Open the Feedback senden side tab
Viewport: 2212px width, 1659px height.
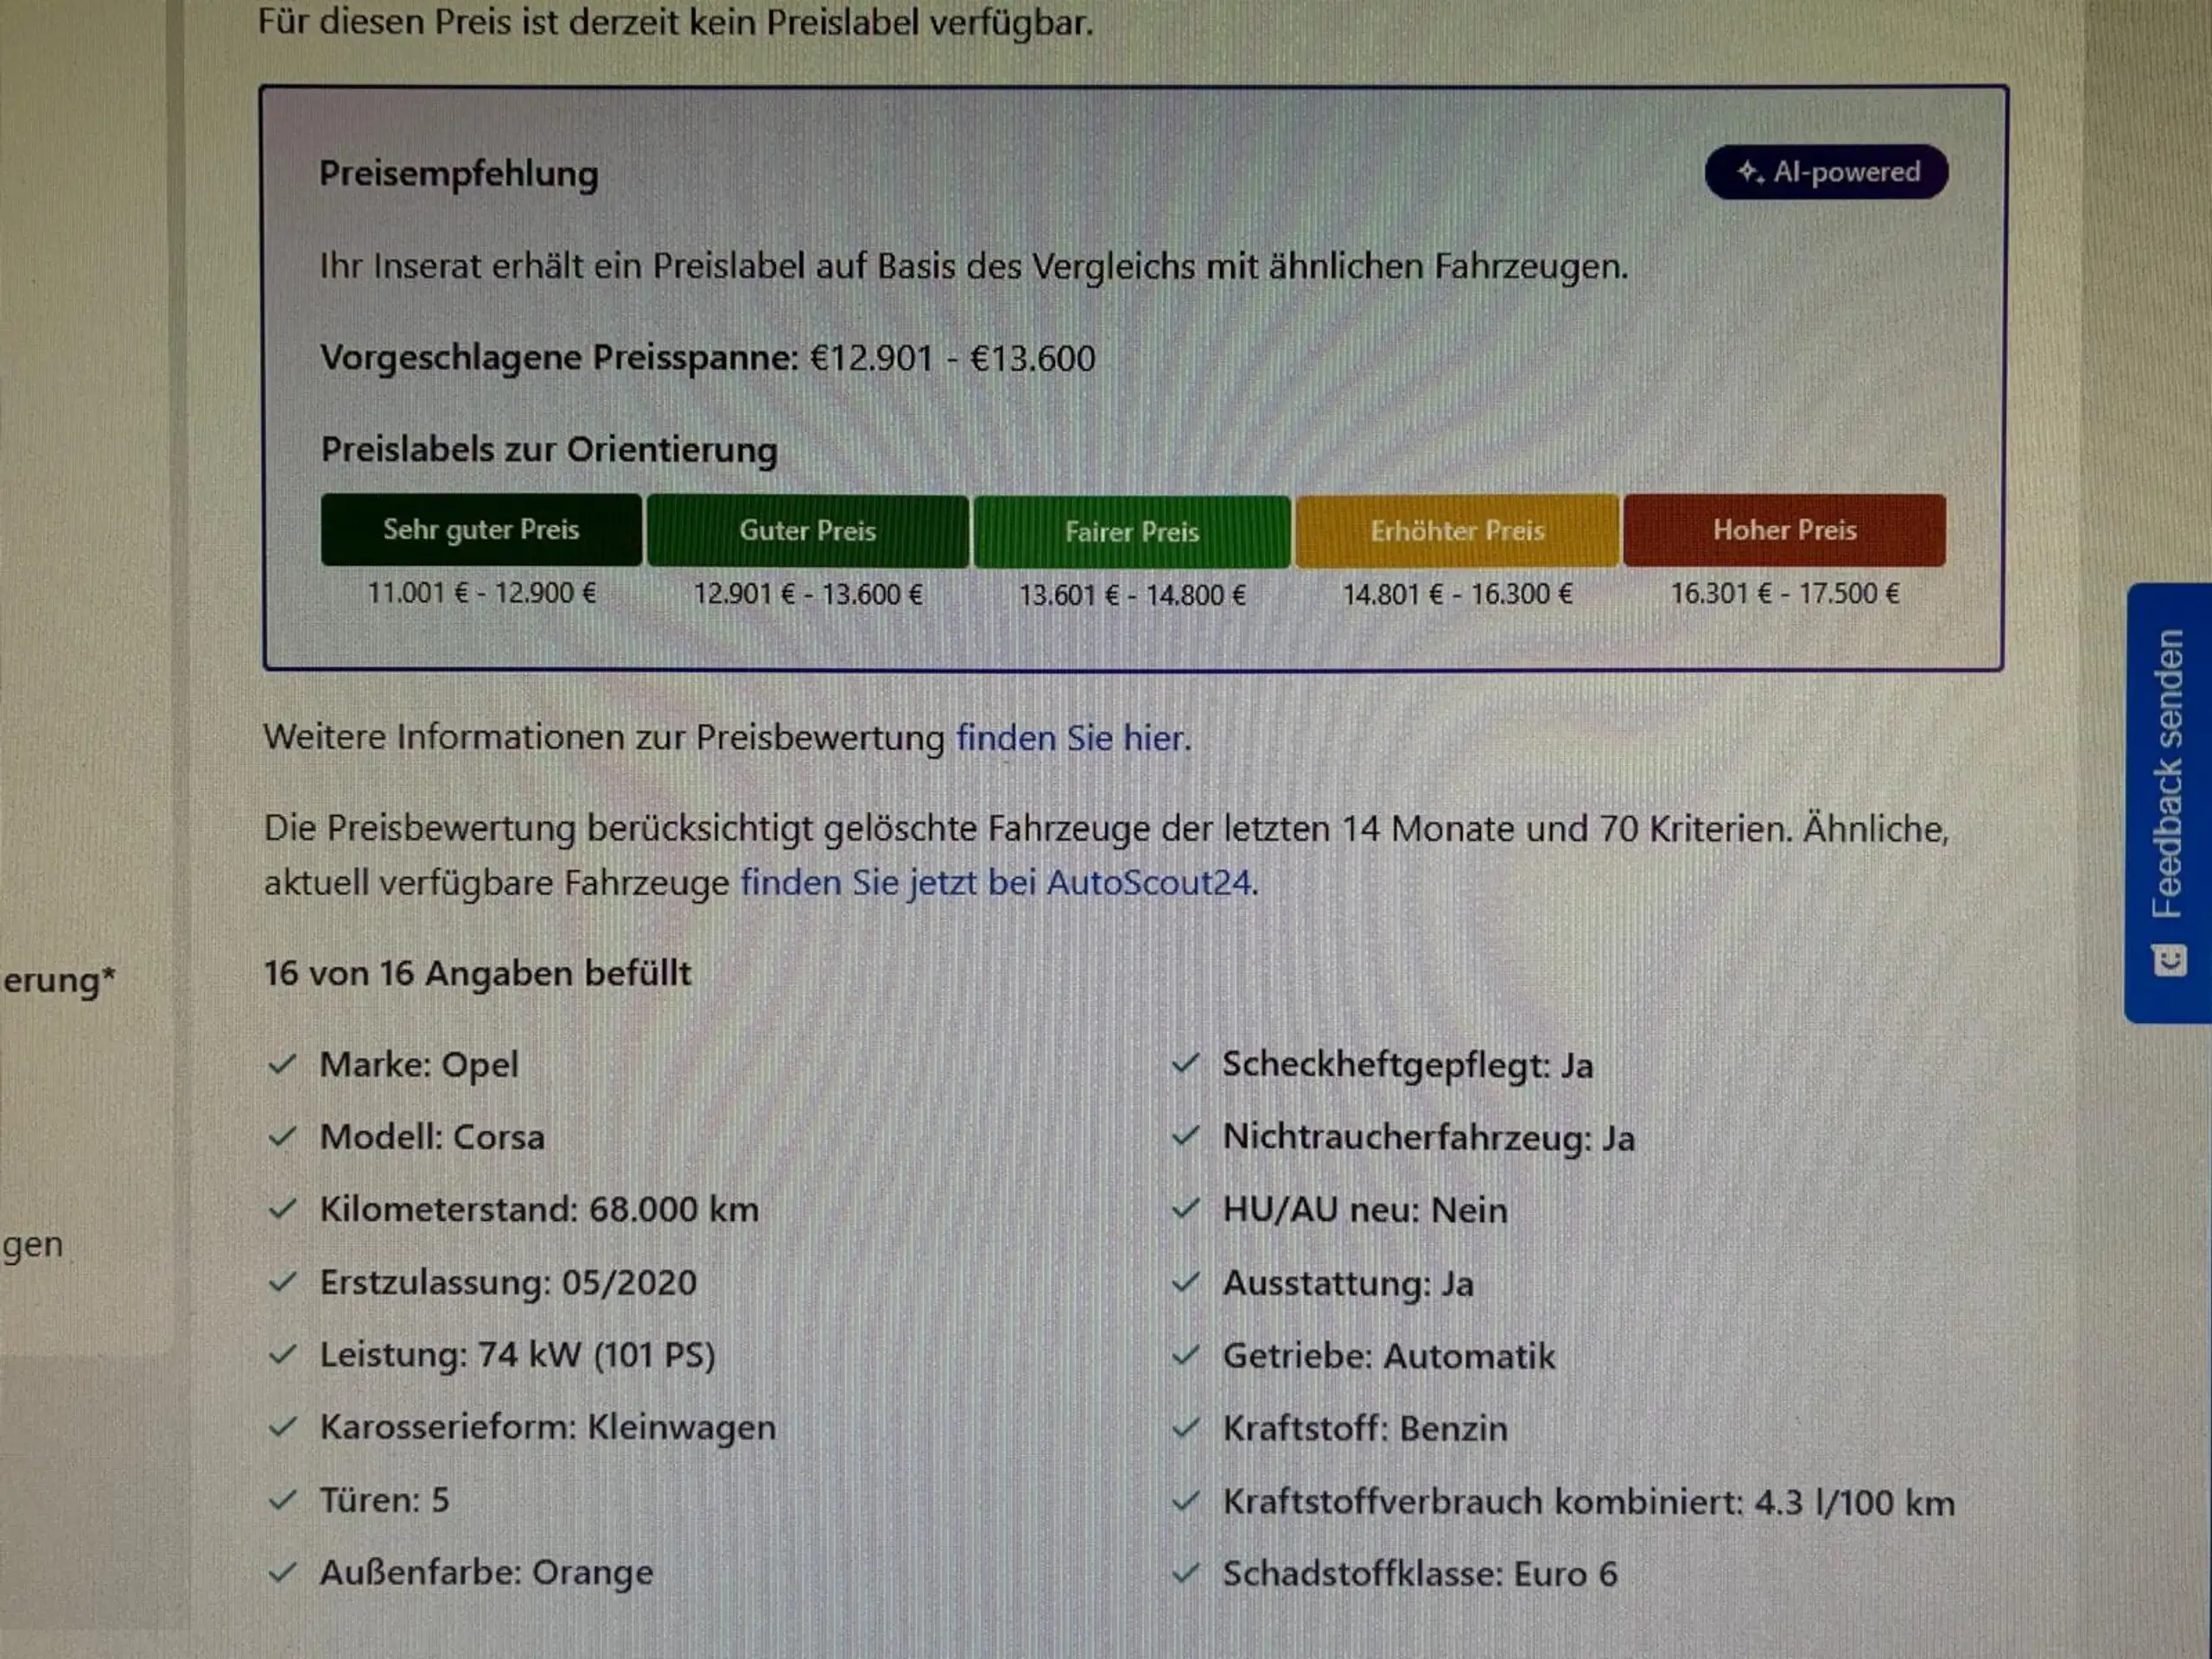coord(2168,803)
